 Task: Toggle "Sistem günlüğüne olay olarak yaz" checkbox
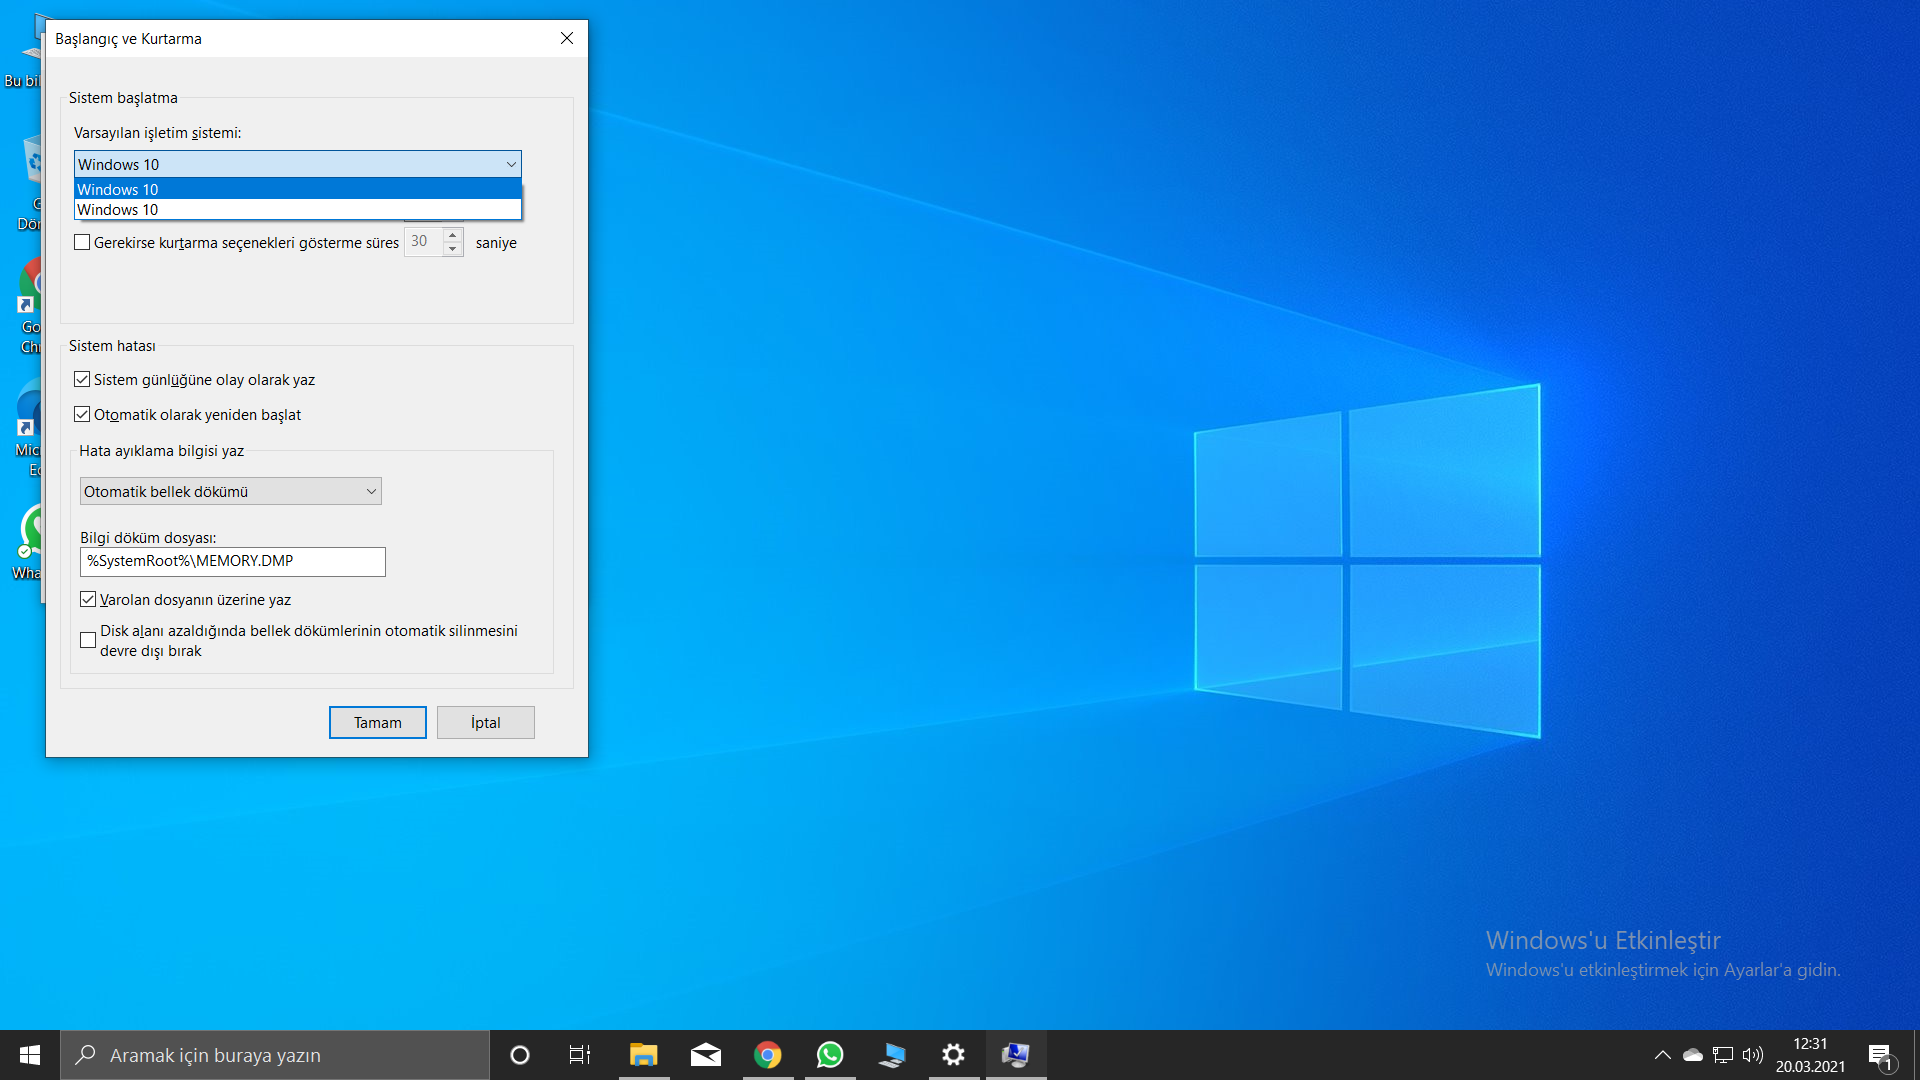click(x=82, y=380)
